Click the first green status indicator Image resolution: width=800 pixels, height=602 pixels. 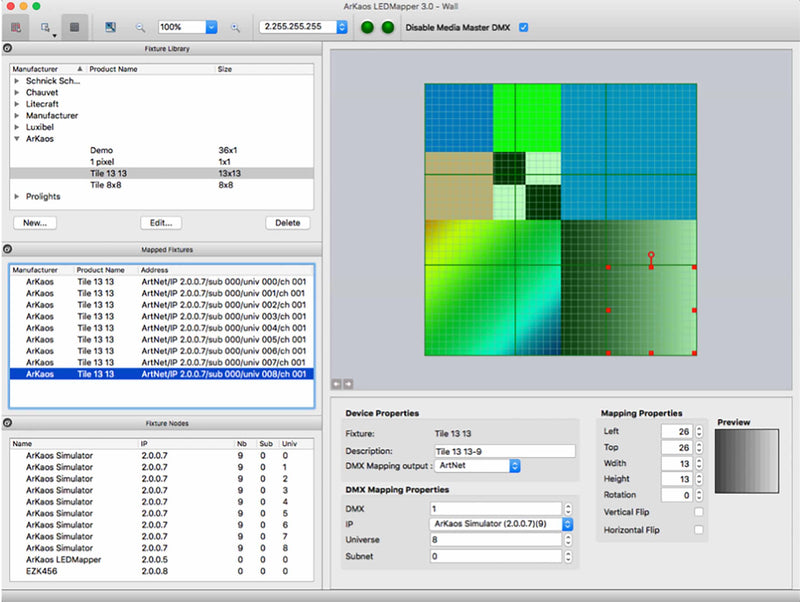366,27
